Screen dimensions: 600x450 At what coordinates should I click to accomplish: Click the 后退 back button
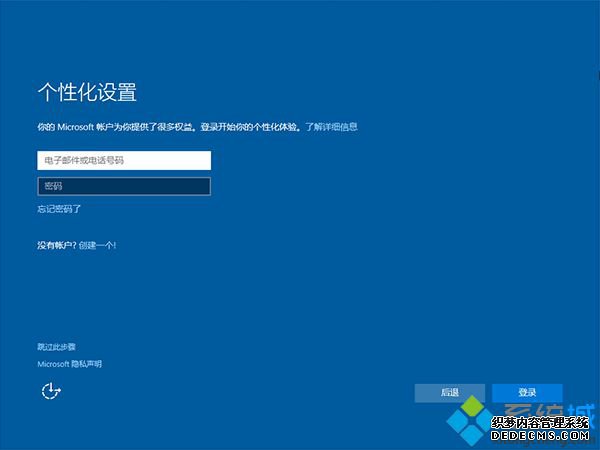click(450, 393)
